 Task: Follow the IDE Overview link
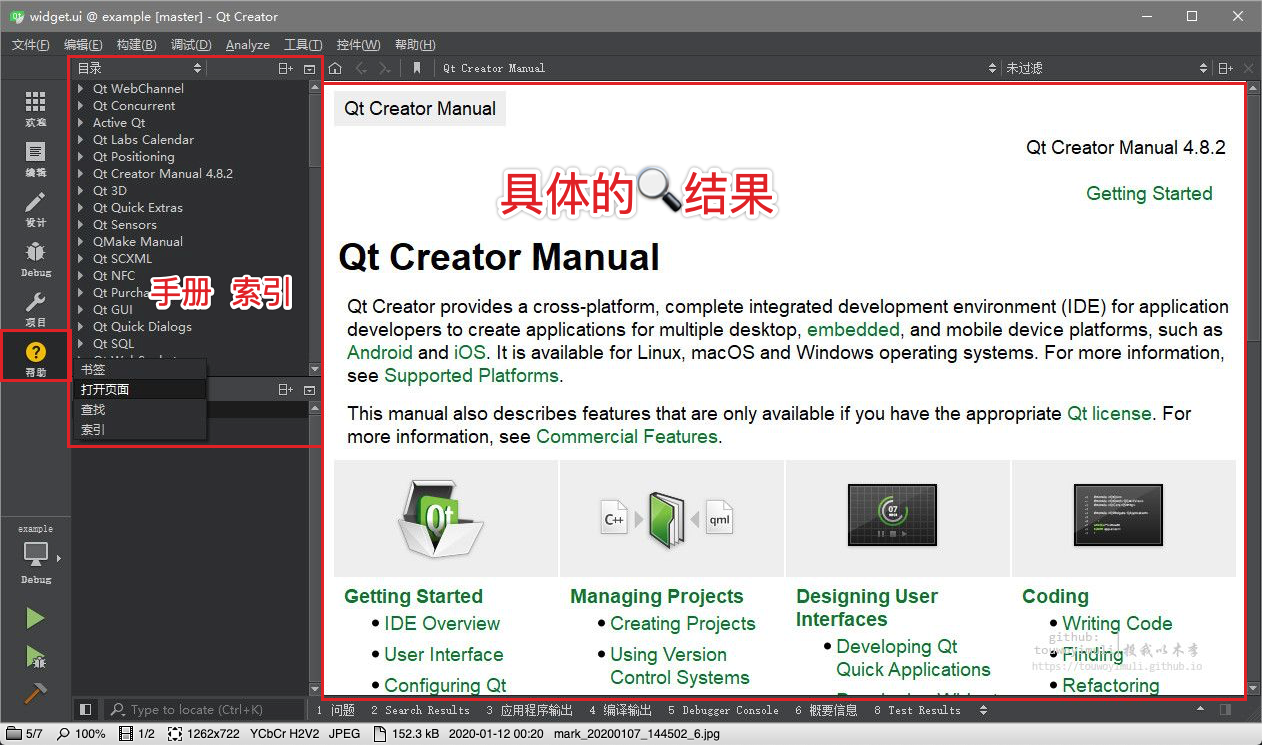(442, 624)
